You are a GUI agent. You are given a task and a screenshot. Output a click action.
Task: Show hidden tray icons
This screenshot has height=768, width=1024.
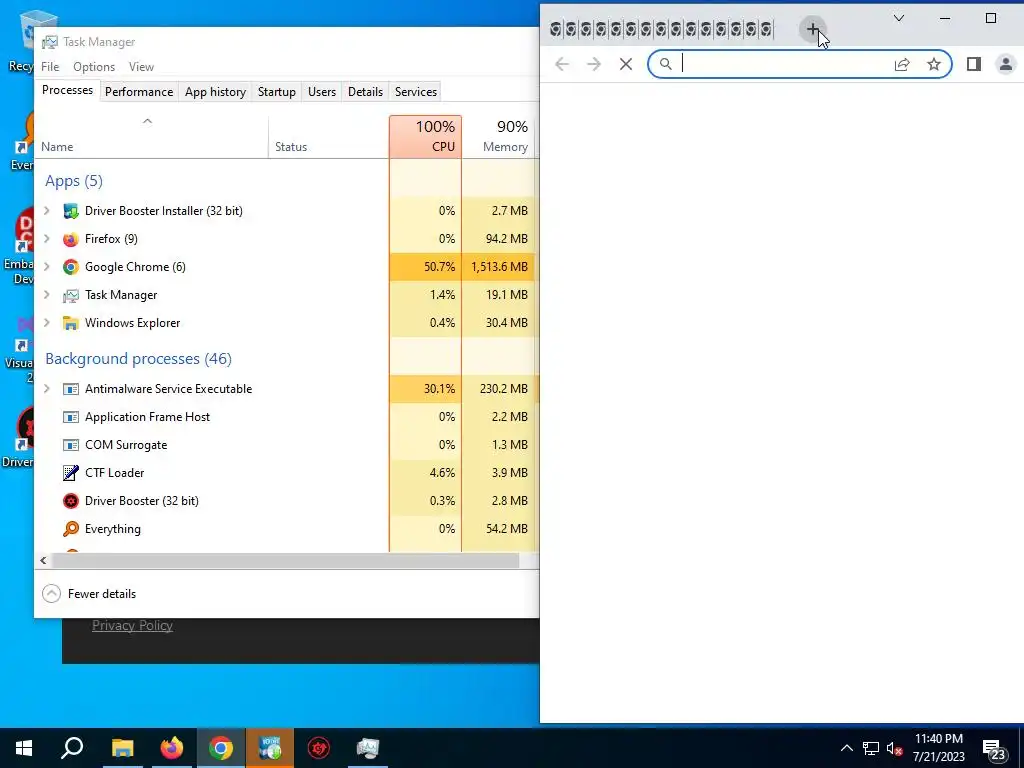coord(846,748)
